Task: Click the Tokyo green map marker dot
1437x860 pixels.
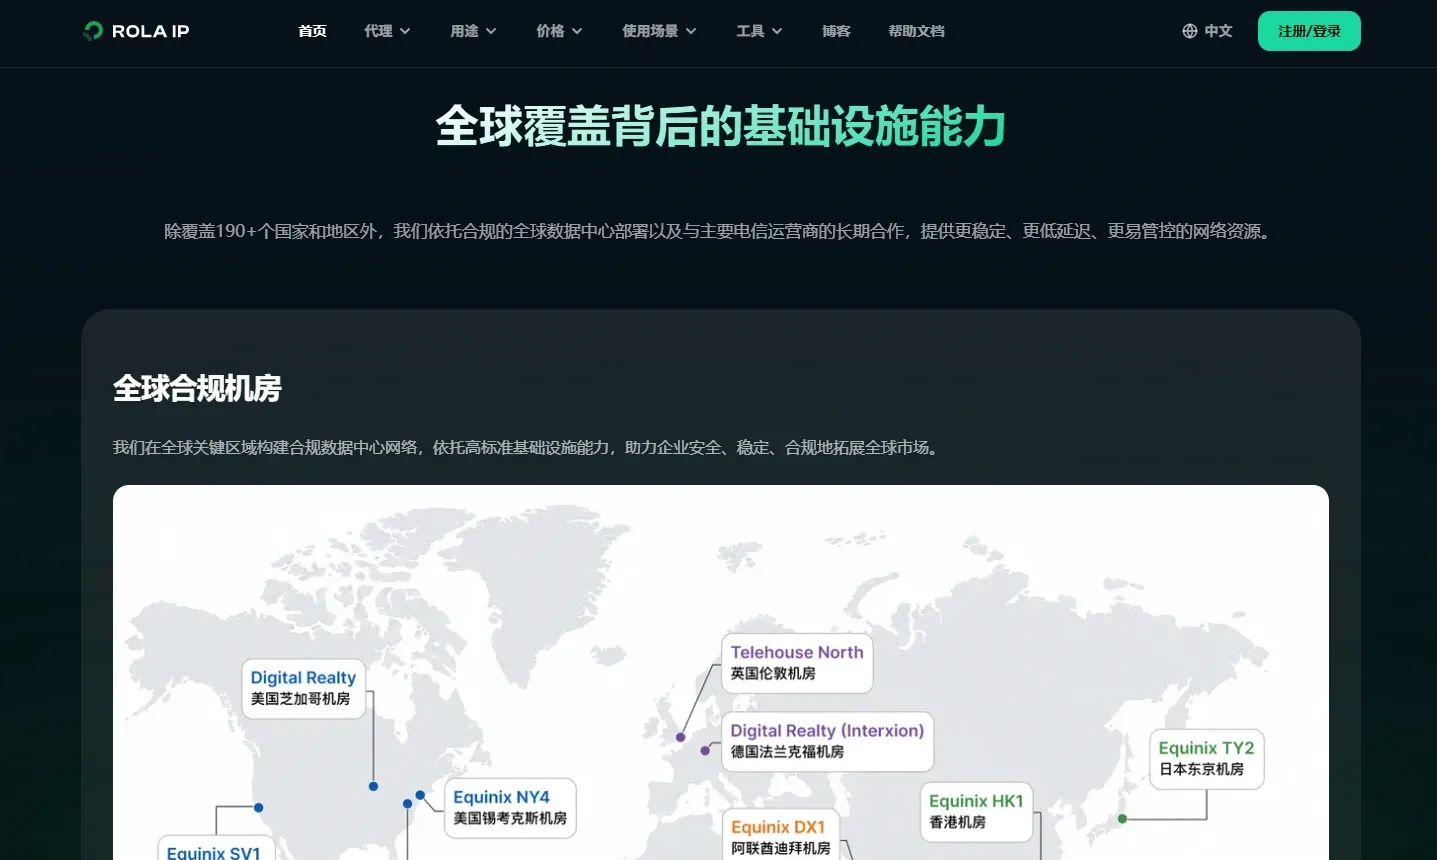Action: (x=1122, y=819)
